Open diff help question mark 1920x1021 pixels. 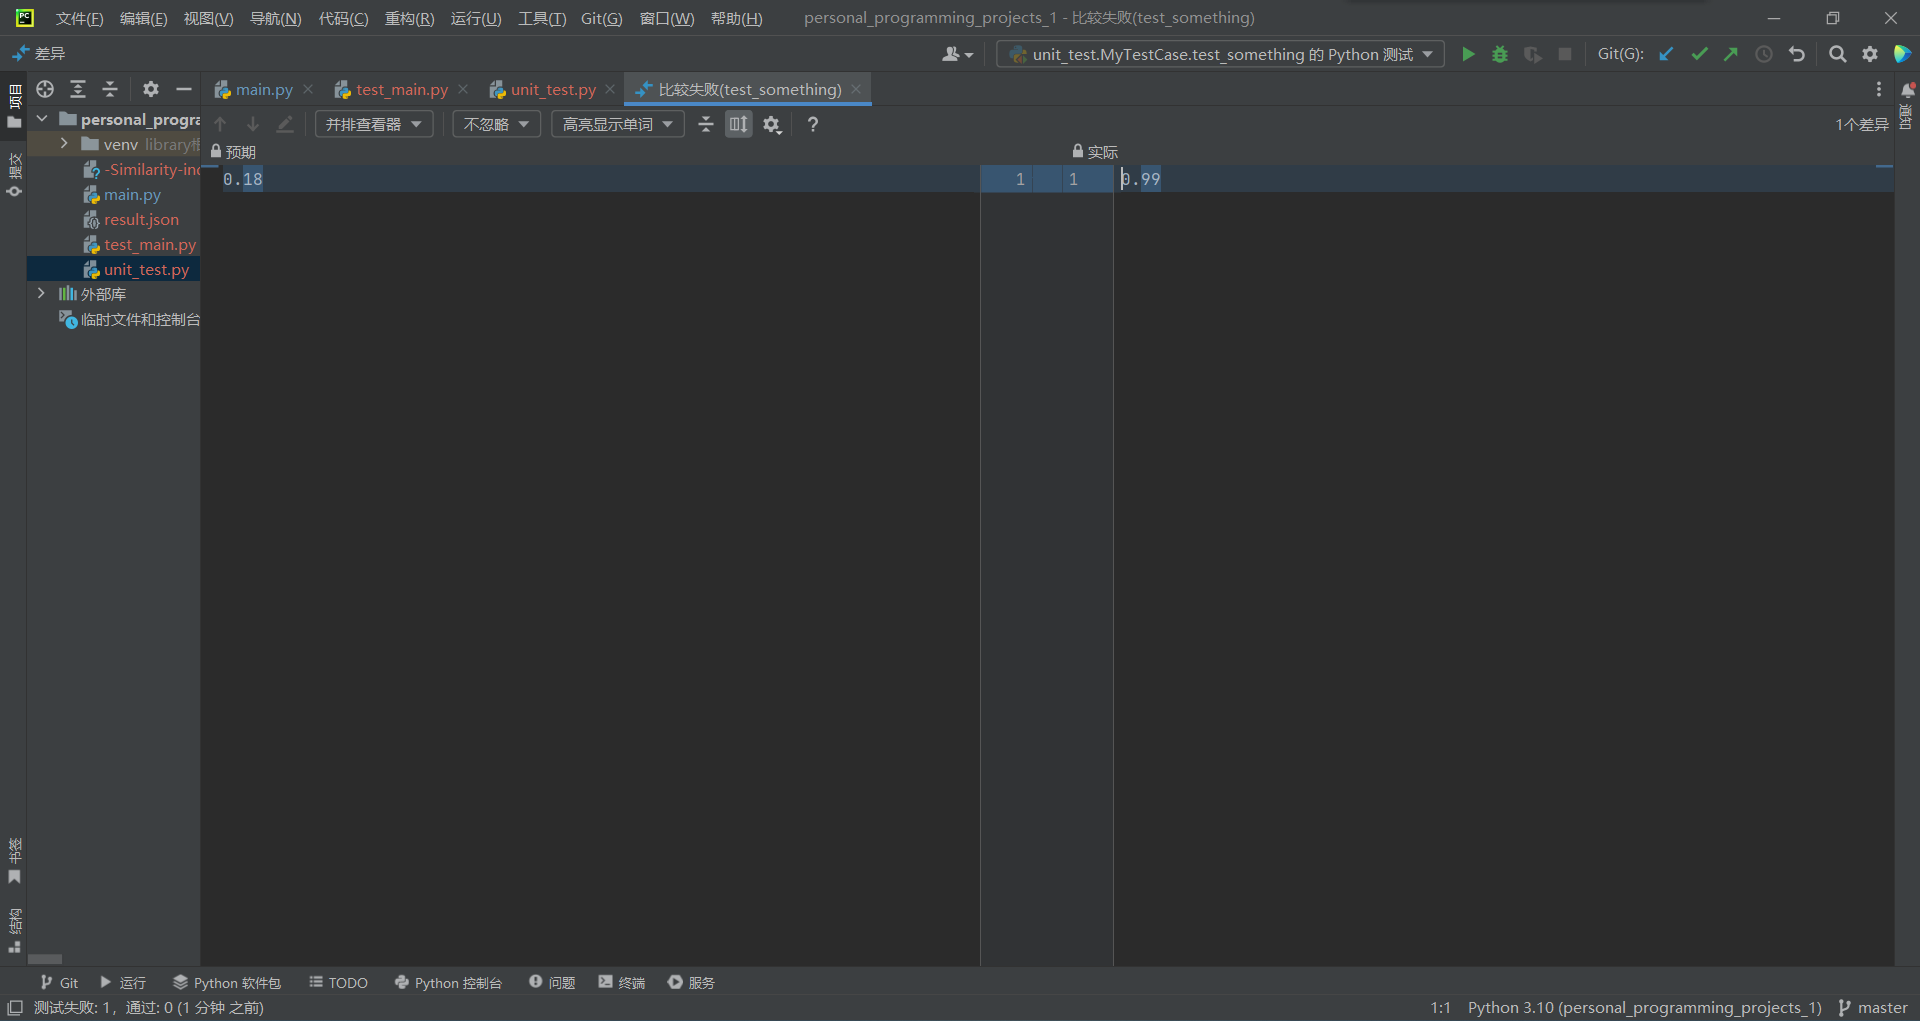click(813, 124)
